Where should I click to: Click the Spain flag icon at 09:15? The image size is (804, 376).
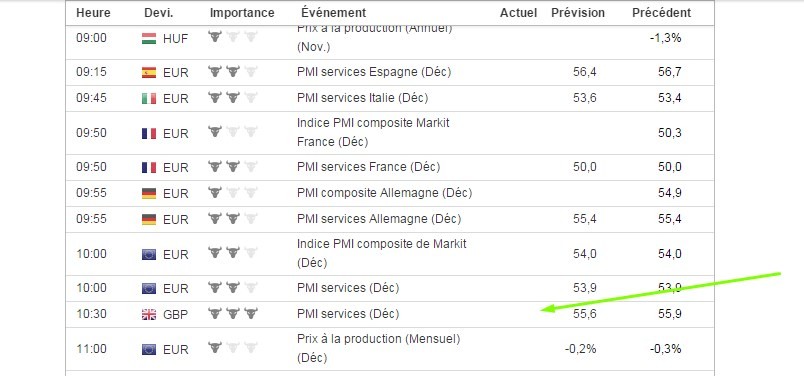(149, 72)
